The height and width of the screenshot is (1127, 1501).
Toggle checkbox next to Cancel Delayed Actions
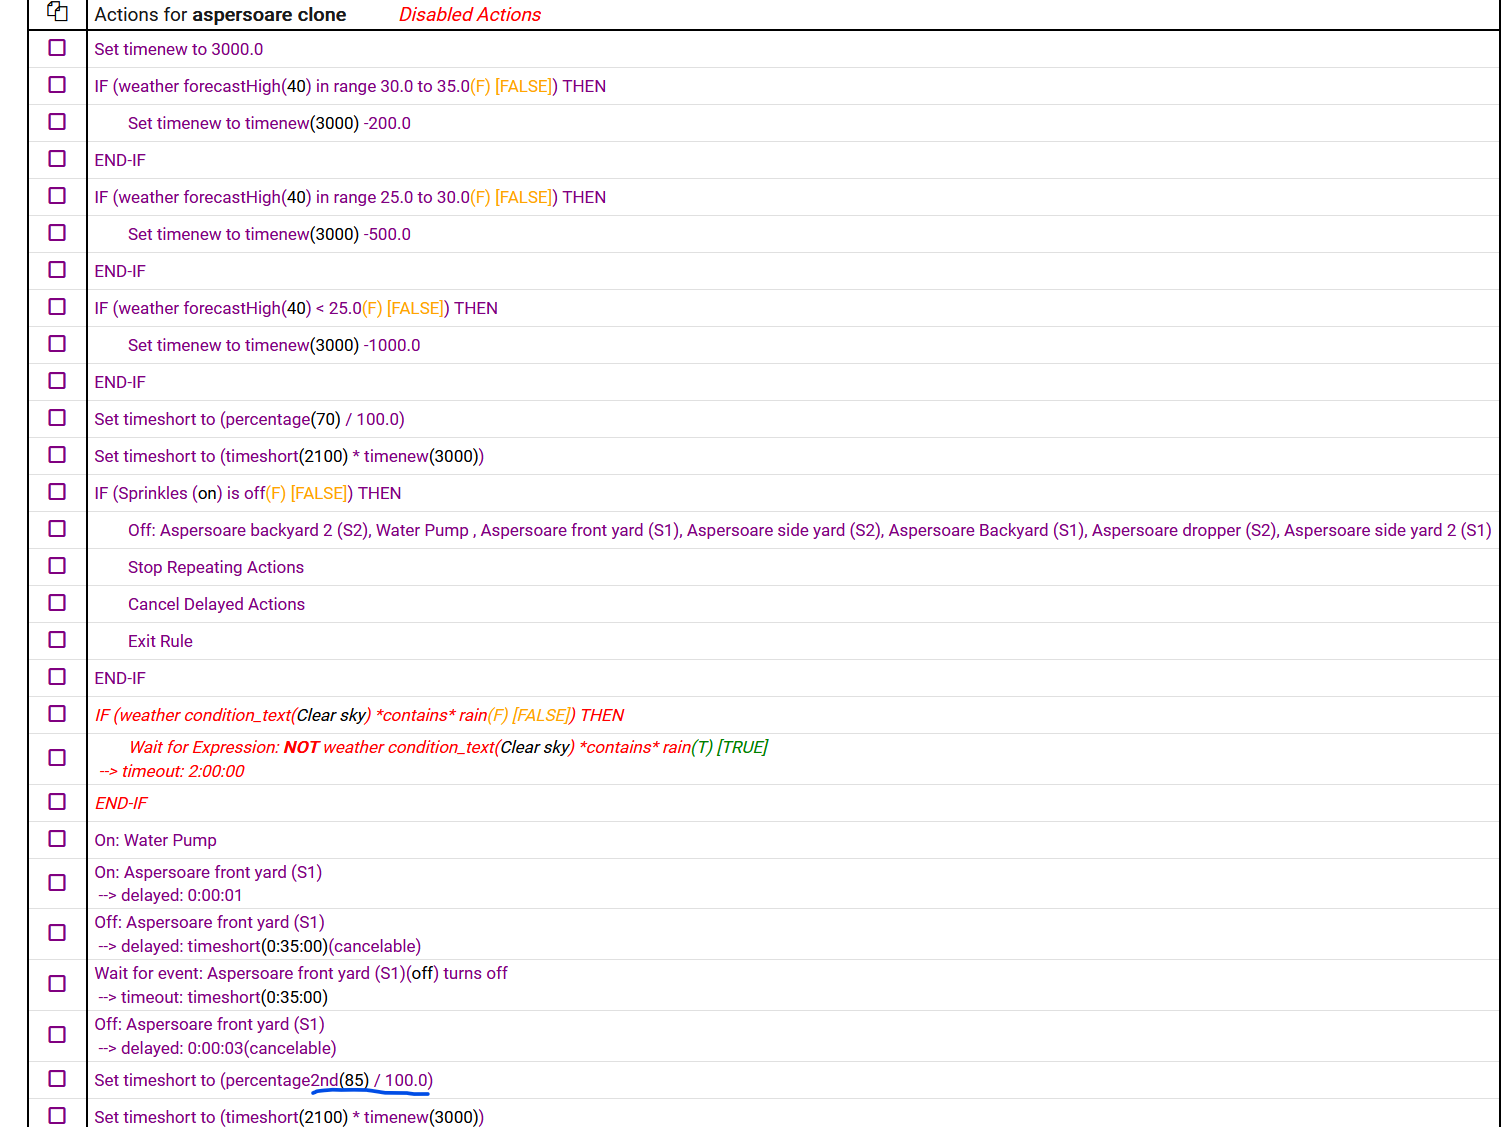click(x=57, y=603)
